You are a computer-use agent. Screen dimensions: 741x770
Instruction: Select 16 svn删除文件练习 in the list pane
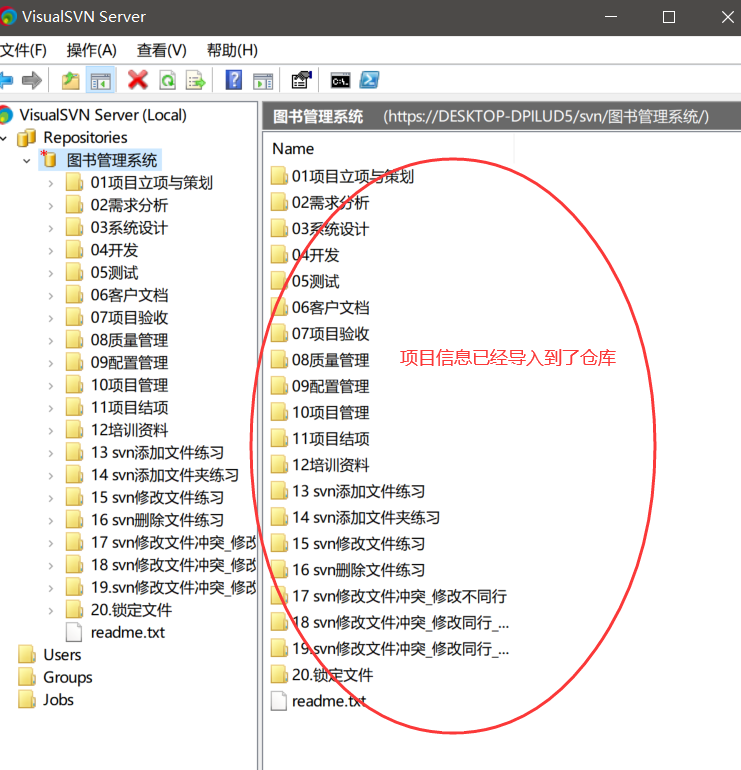[358, 570]
